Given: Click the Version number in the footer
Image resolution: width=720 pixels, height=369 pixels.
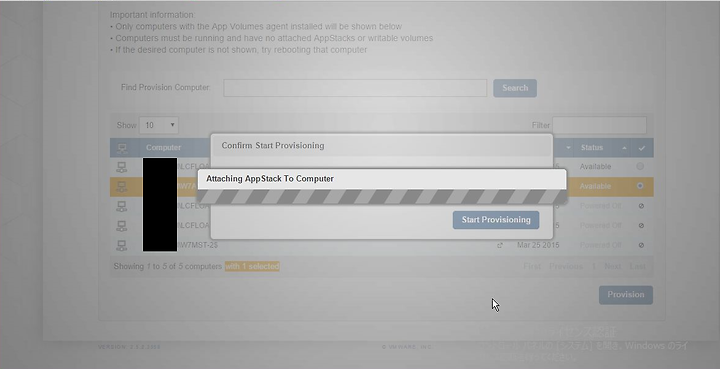Looking at the screenshot, I should pyautogui.click(x=129, y=347).
